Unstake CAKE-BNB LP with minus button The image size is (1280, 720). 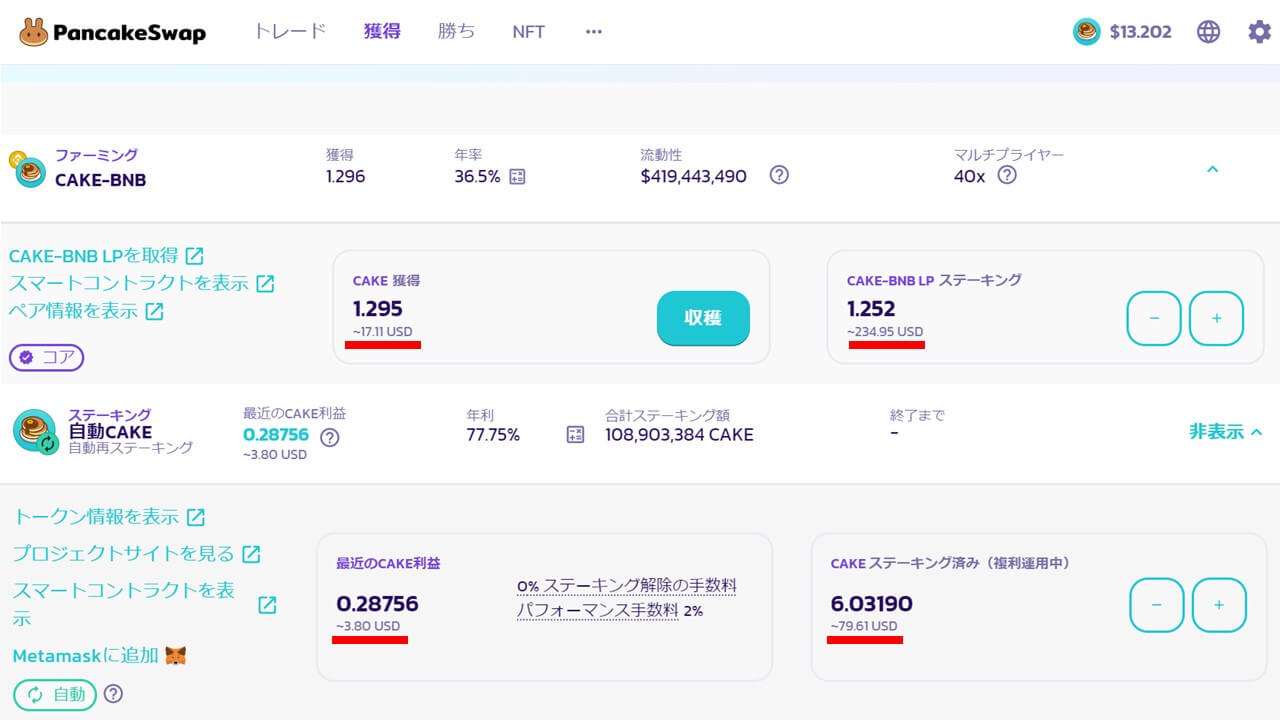1154,318
